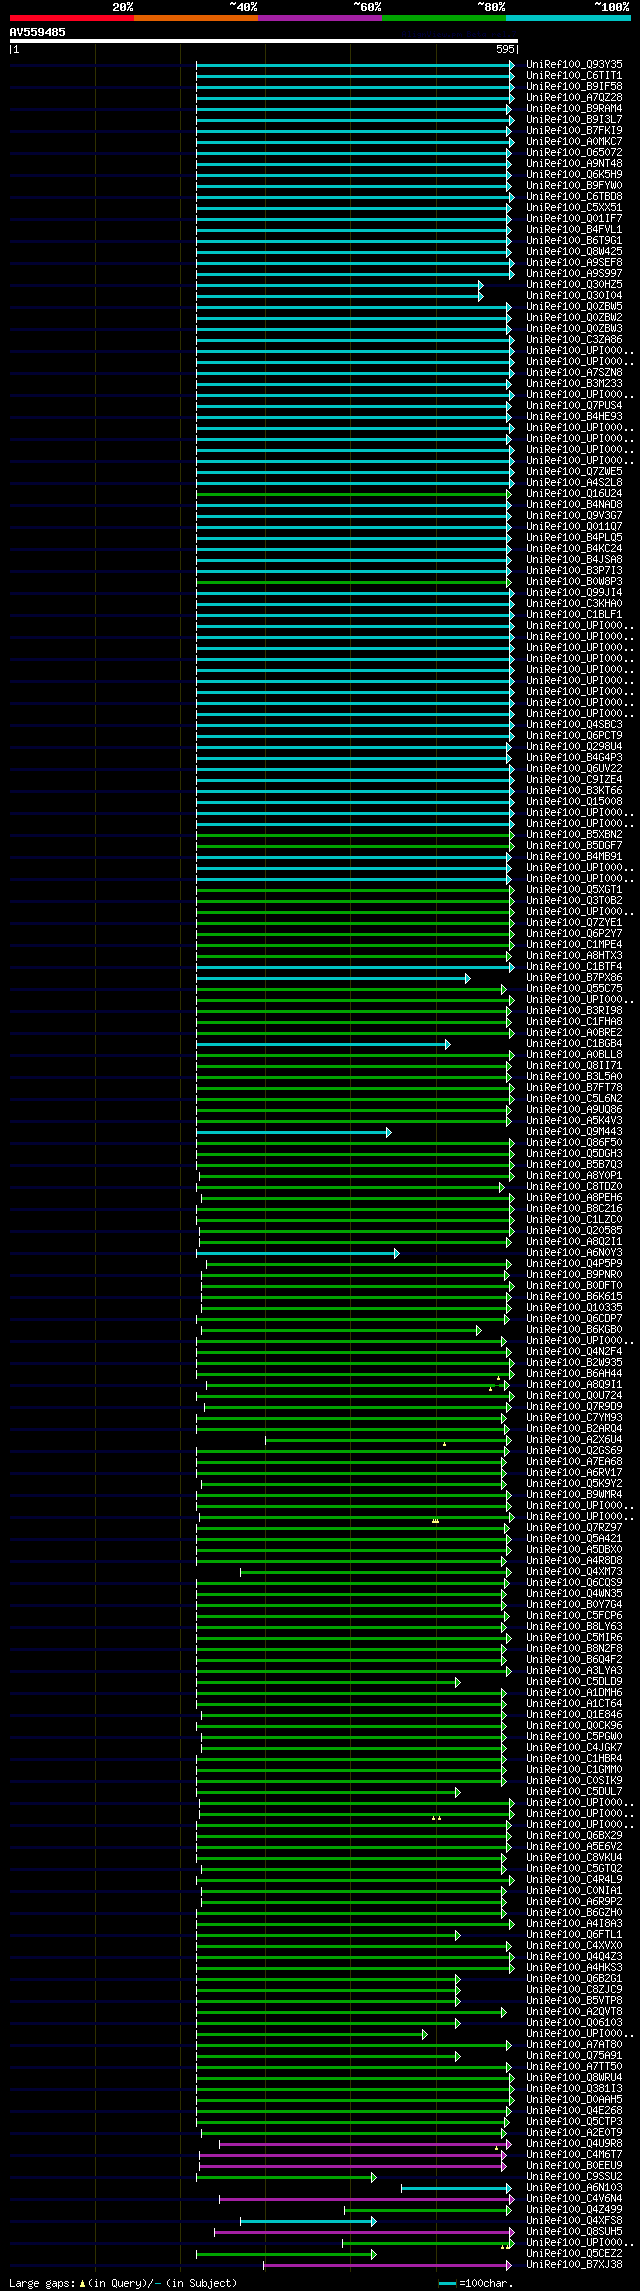Open hit UniRef100_Q86F50
The image size is (640, 2291).
tap(574, 1143)
